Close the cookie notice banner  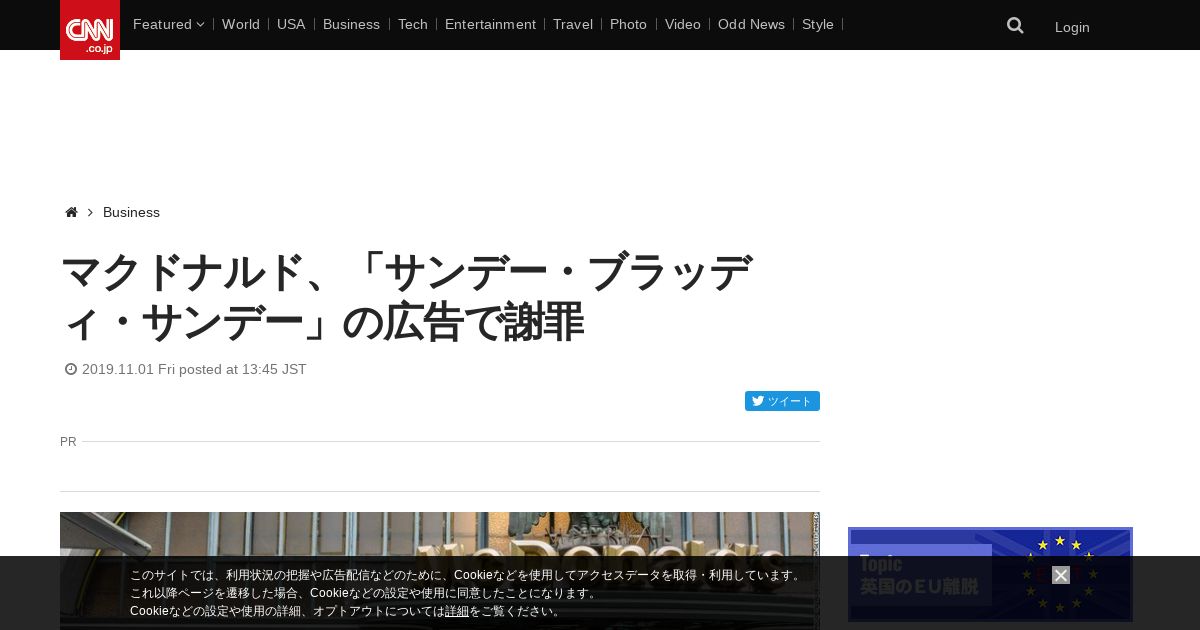point(1061,575)
